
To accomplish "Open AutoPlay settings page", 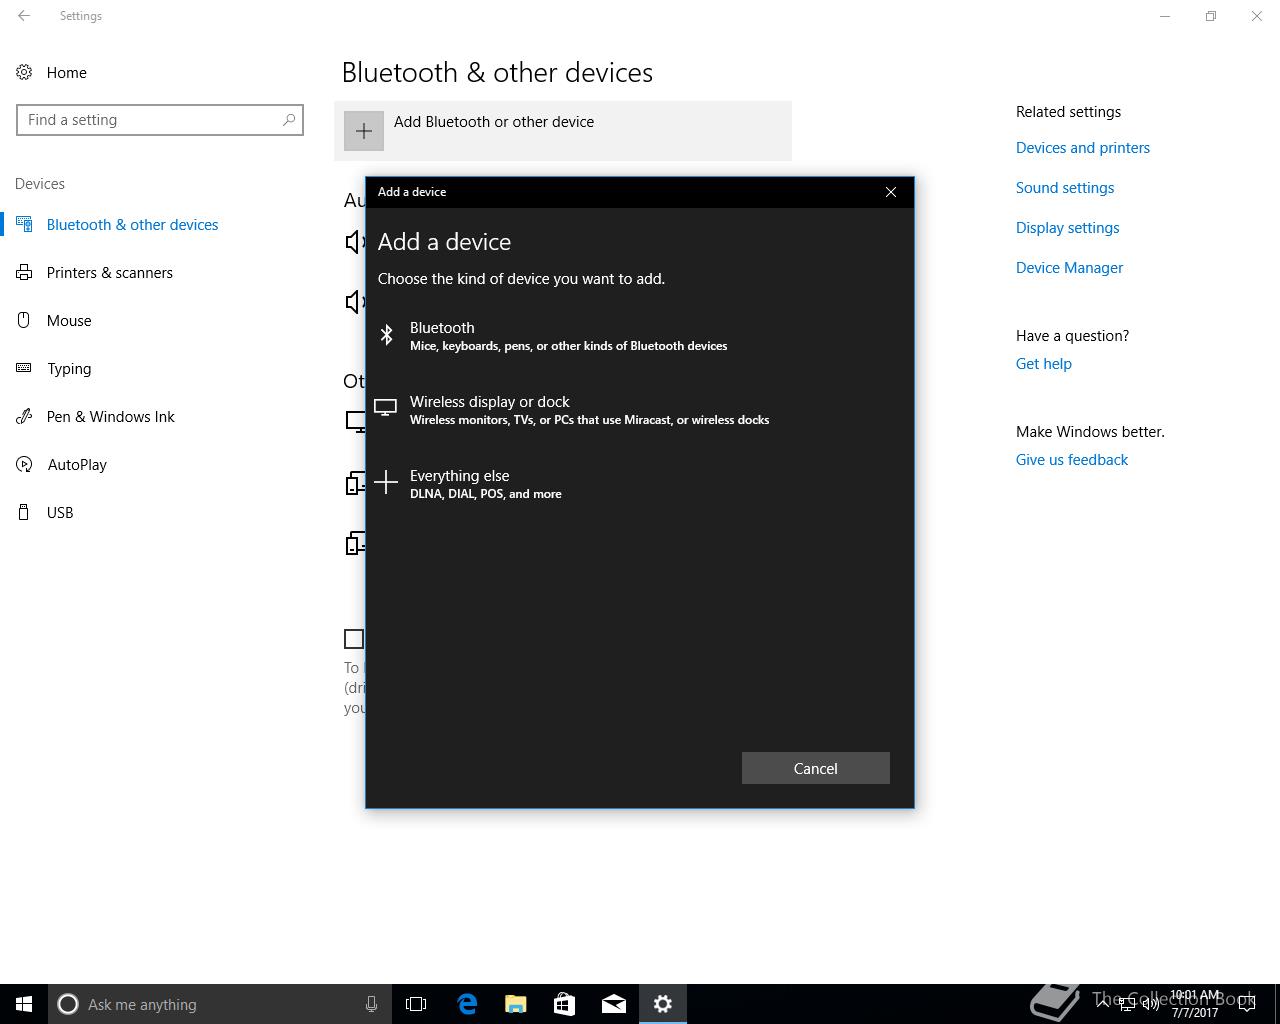I will click(77, 464).
